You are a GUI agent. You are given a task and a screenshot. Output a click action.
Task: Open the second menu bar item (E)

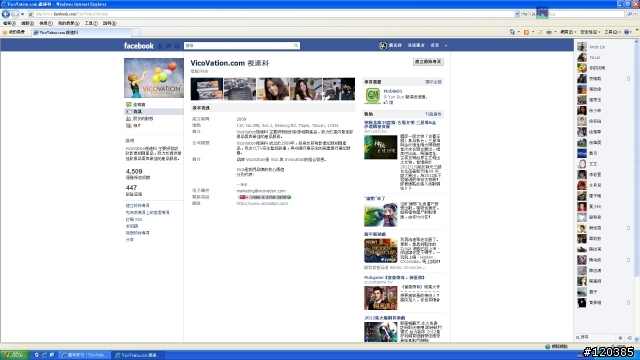click(27, 23)
